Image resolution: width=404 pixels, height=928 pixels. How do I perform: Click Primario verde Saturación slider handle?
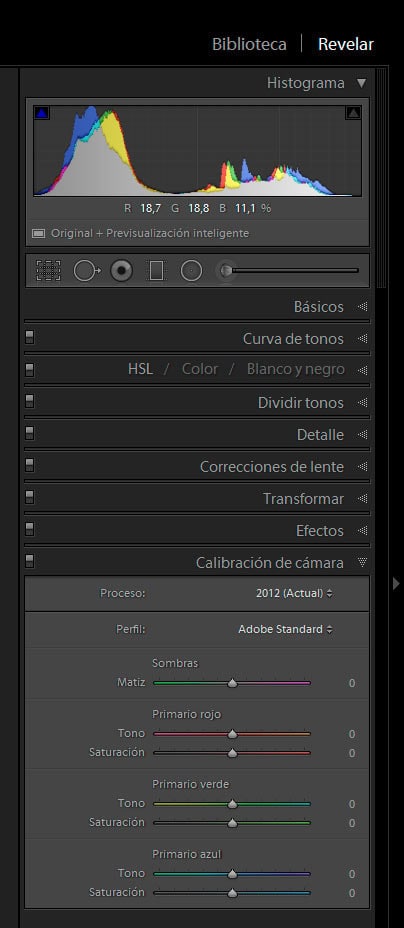pyautogui.click(x=232, y=823)
